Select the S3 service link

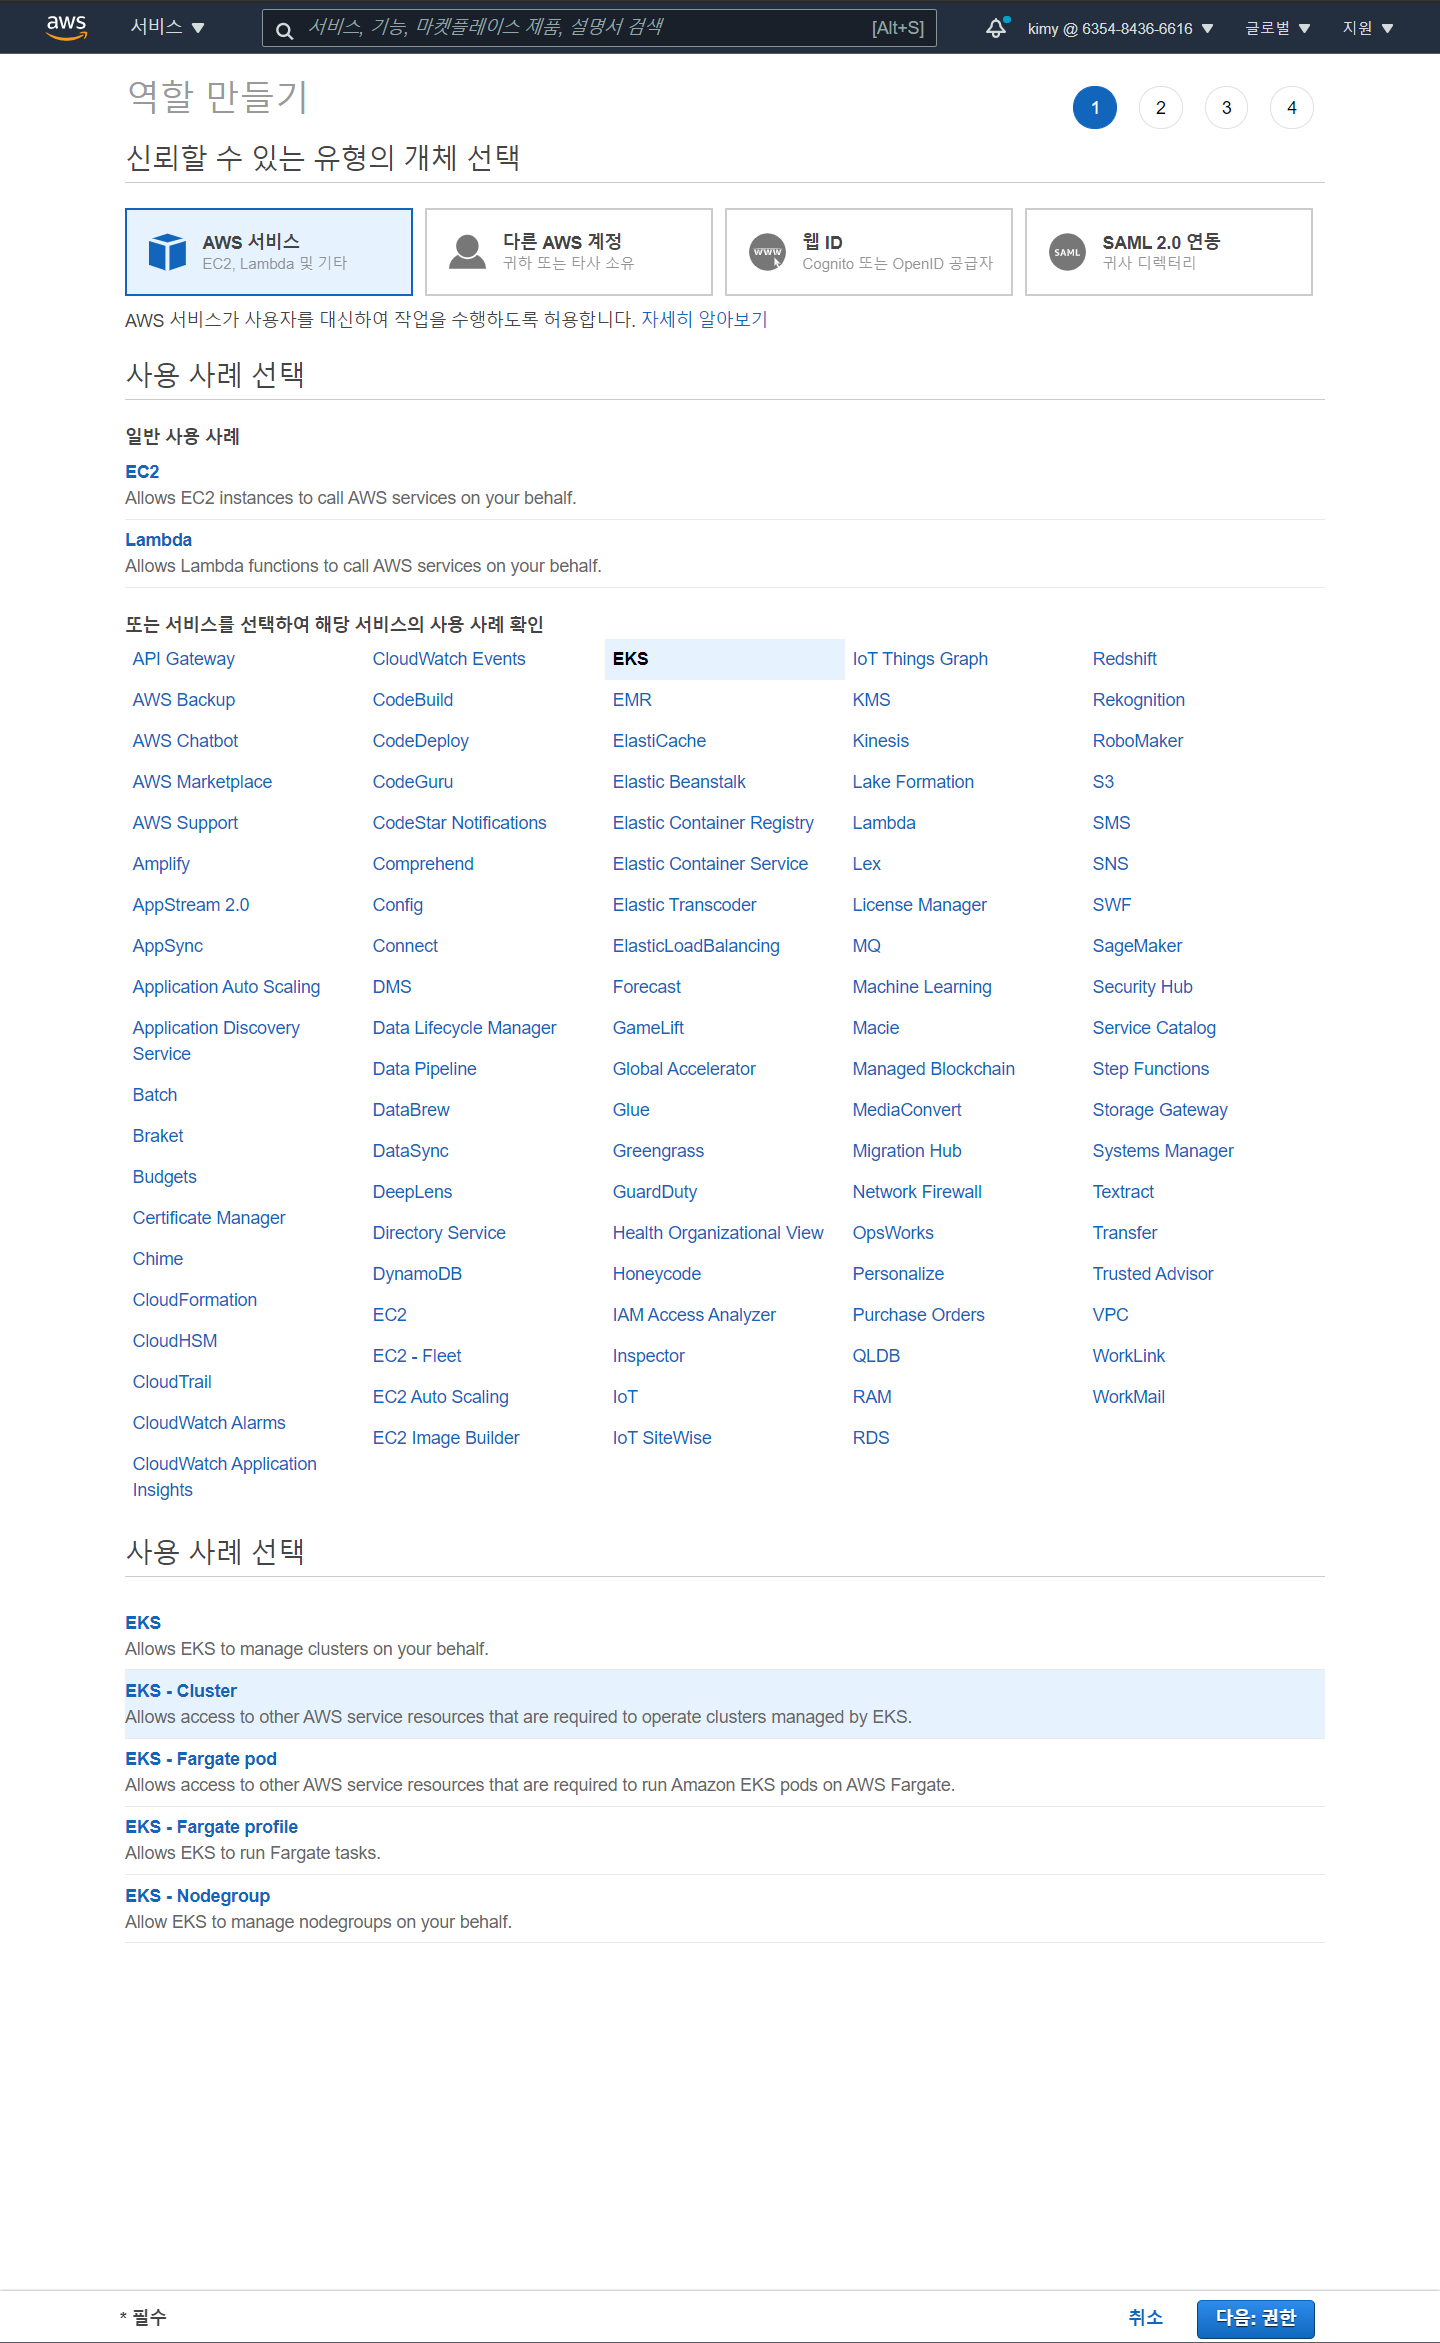[1103, 782]
